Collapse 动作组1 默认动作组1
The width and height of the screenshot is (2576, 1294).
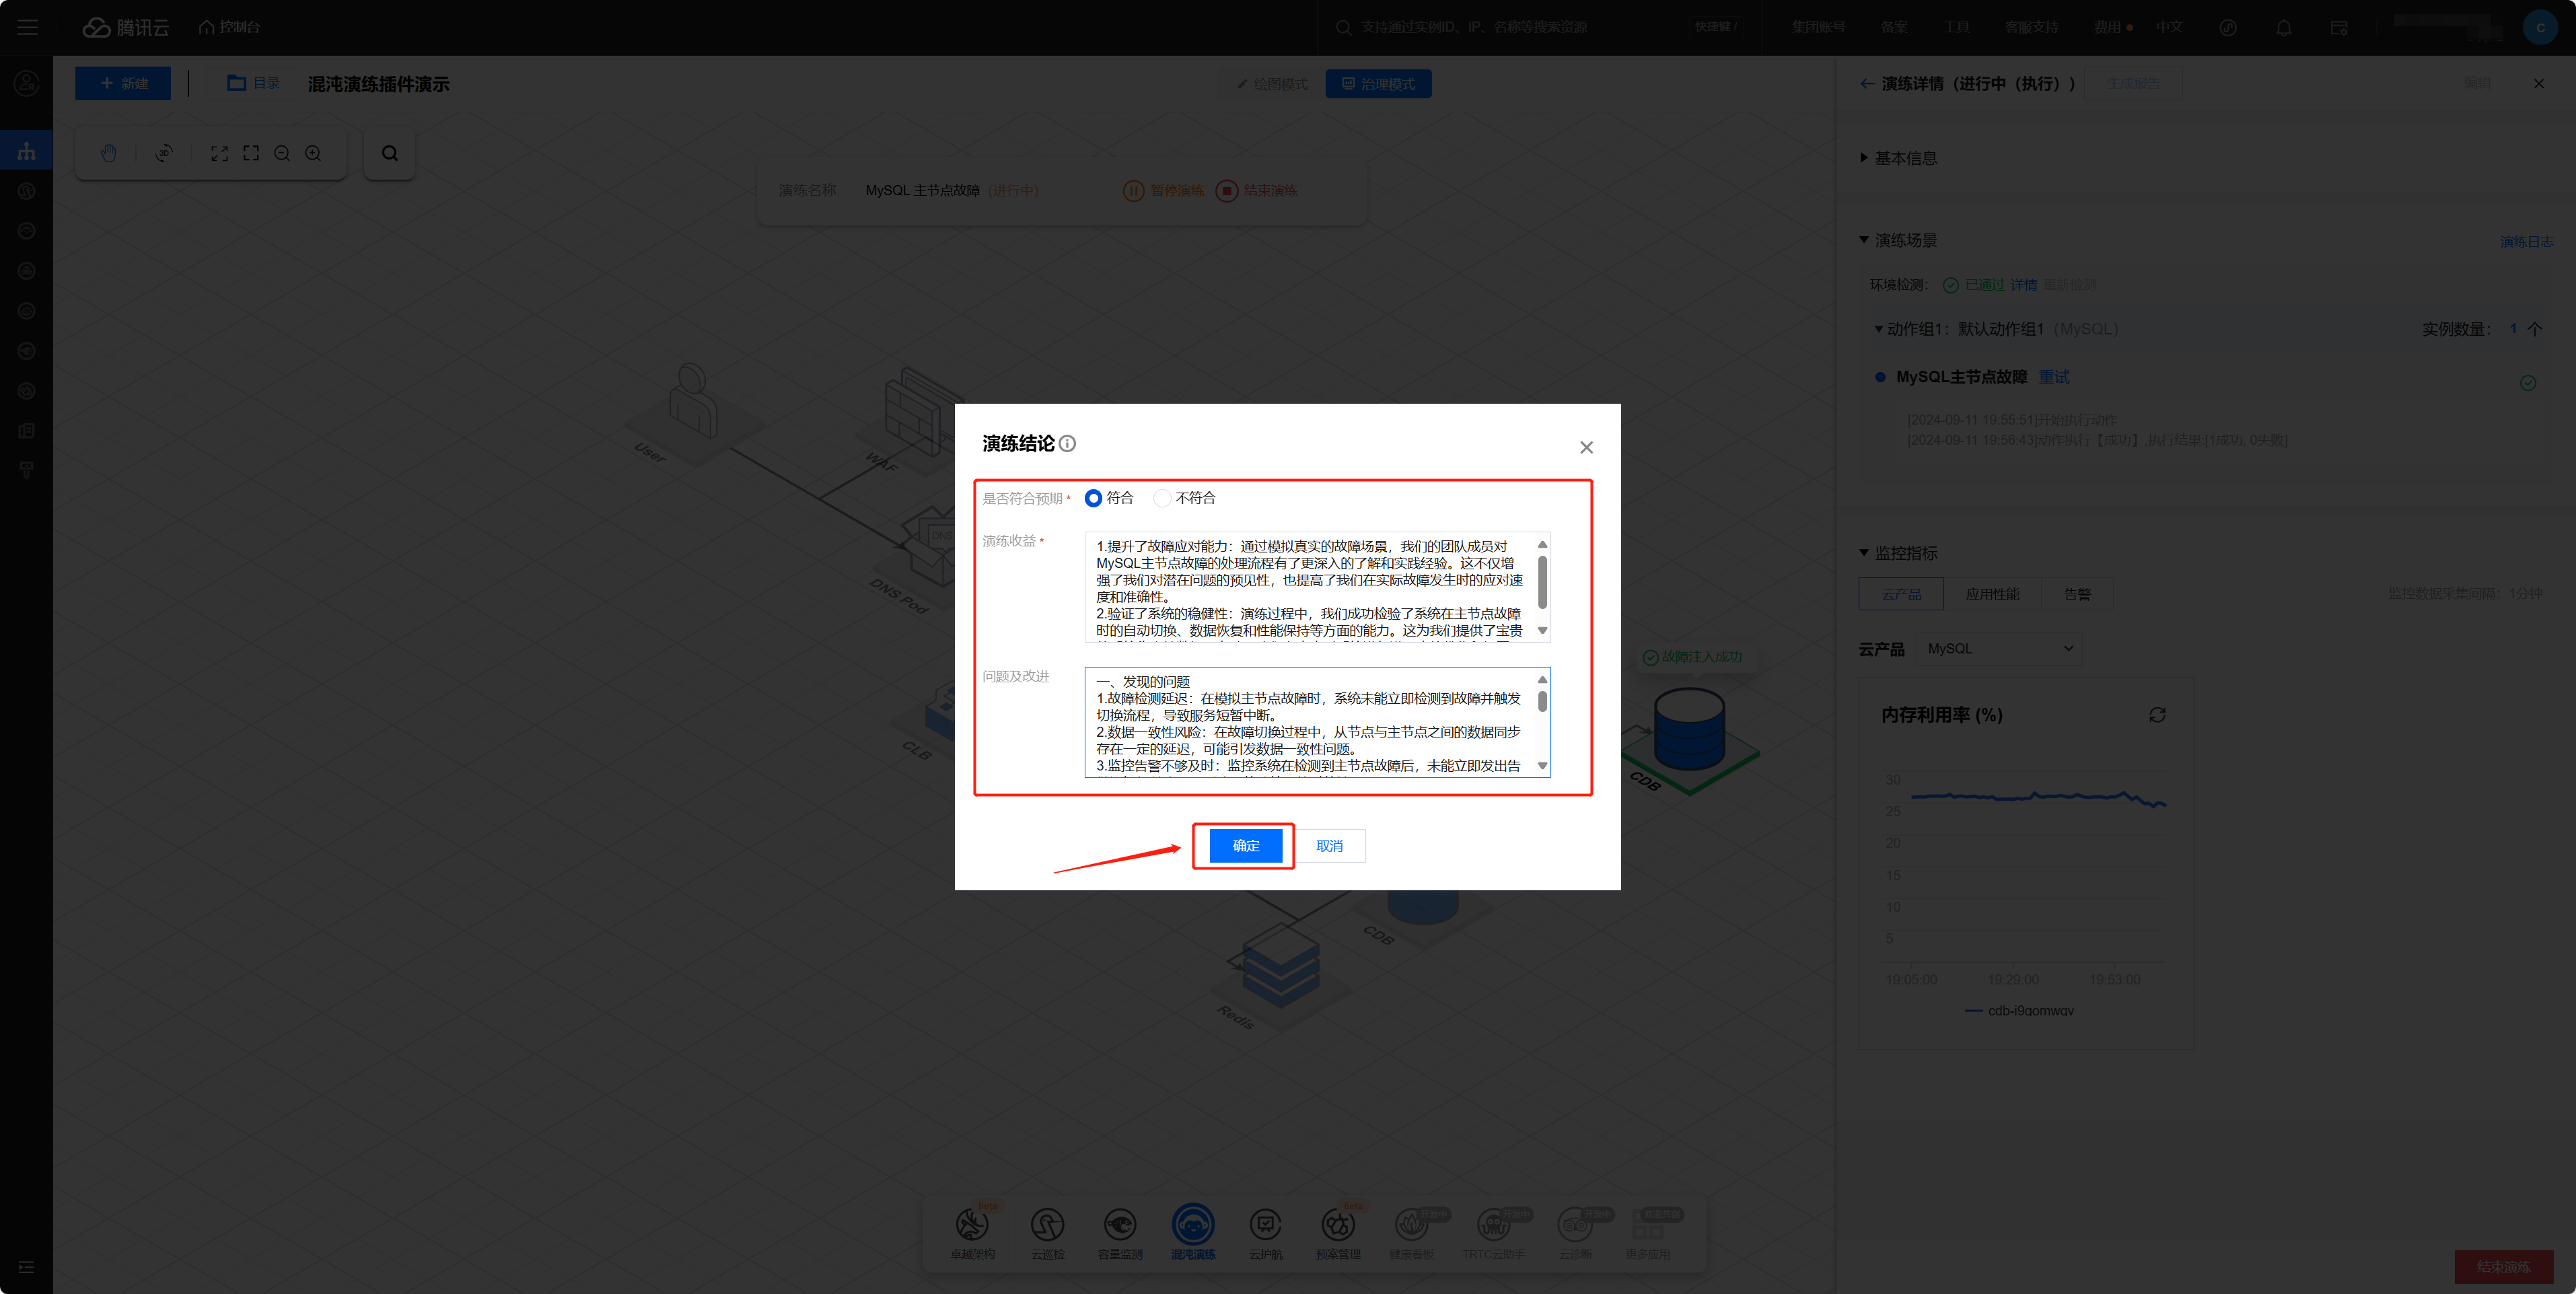1879,329
